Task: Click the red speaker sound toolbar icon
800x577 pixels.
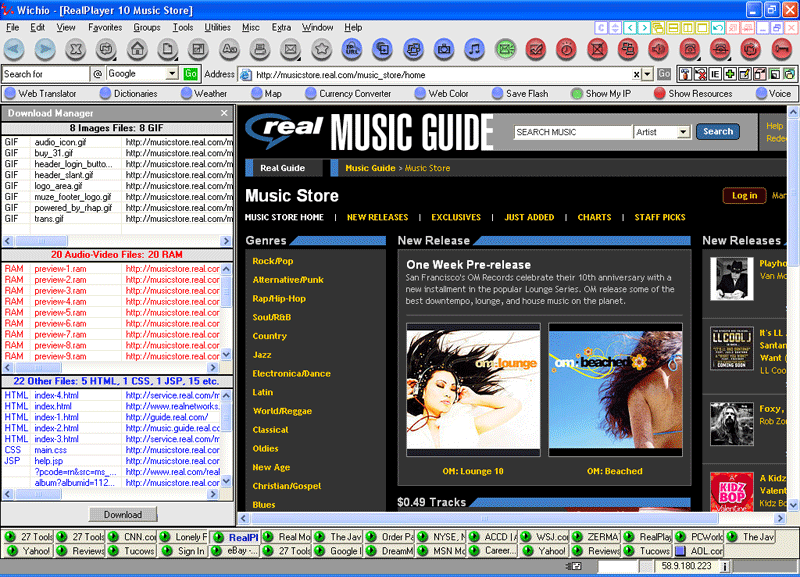Action: (x=659, y=49)
